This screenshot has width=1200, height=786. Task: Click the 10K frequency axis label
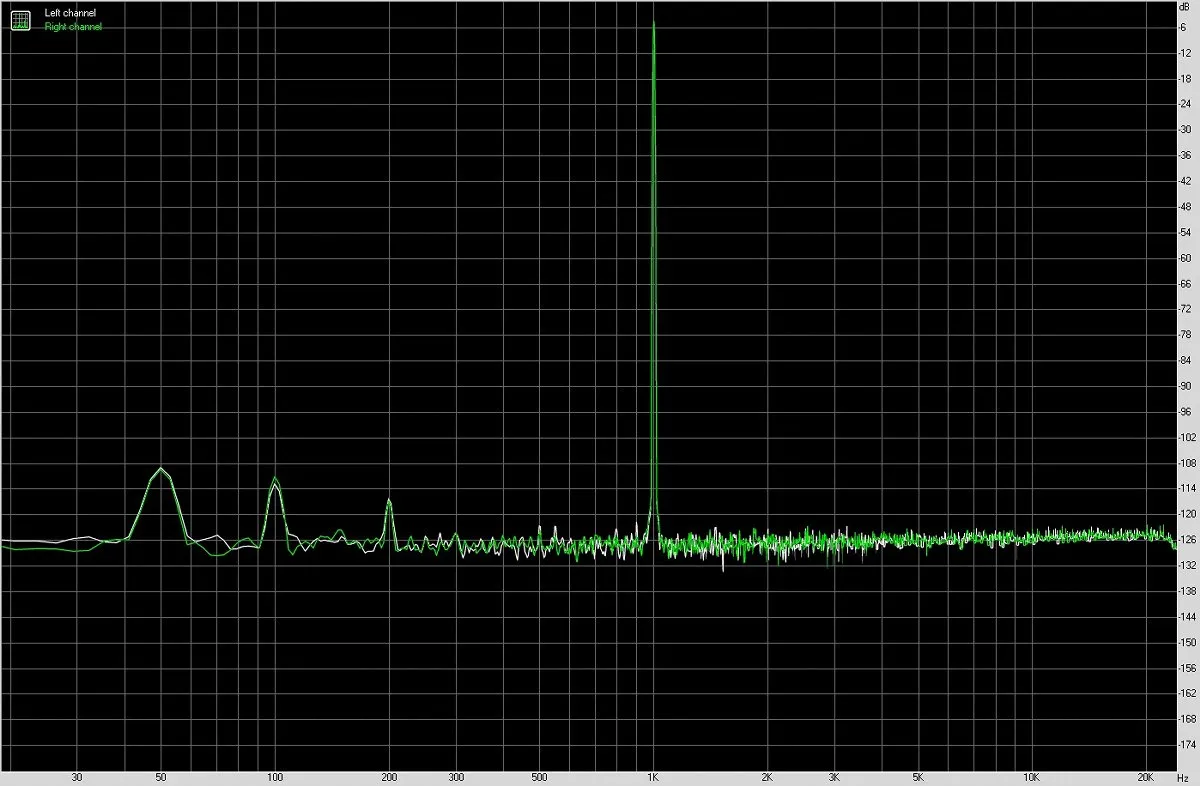(x=1031, y=777)
